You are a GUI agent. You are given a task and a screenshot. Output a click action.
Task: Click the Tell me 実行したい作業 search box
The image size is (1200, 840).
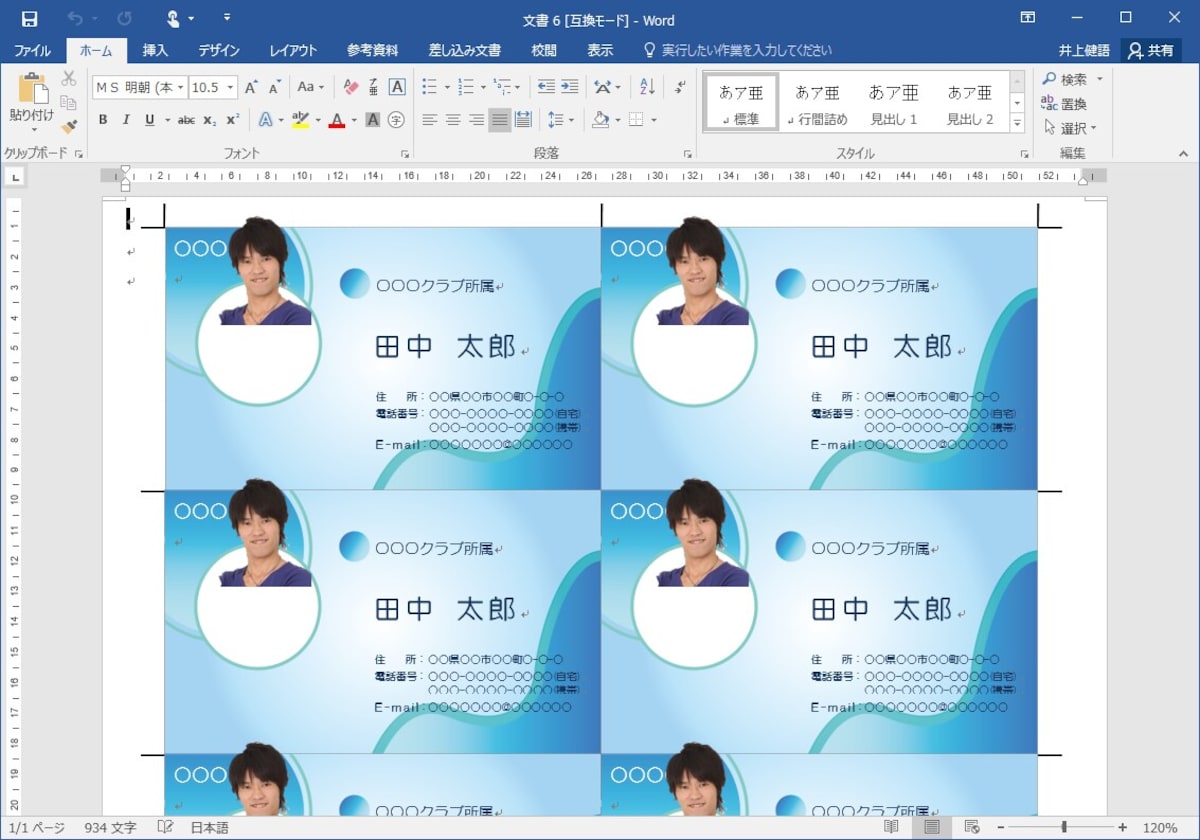[x=738, y=50]
